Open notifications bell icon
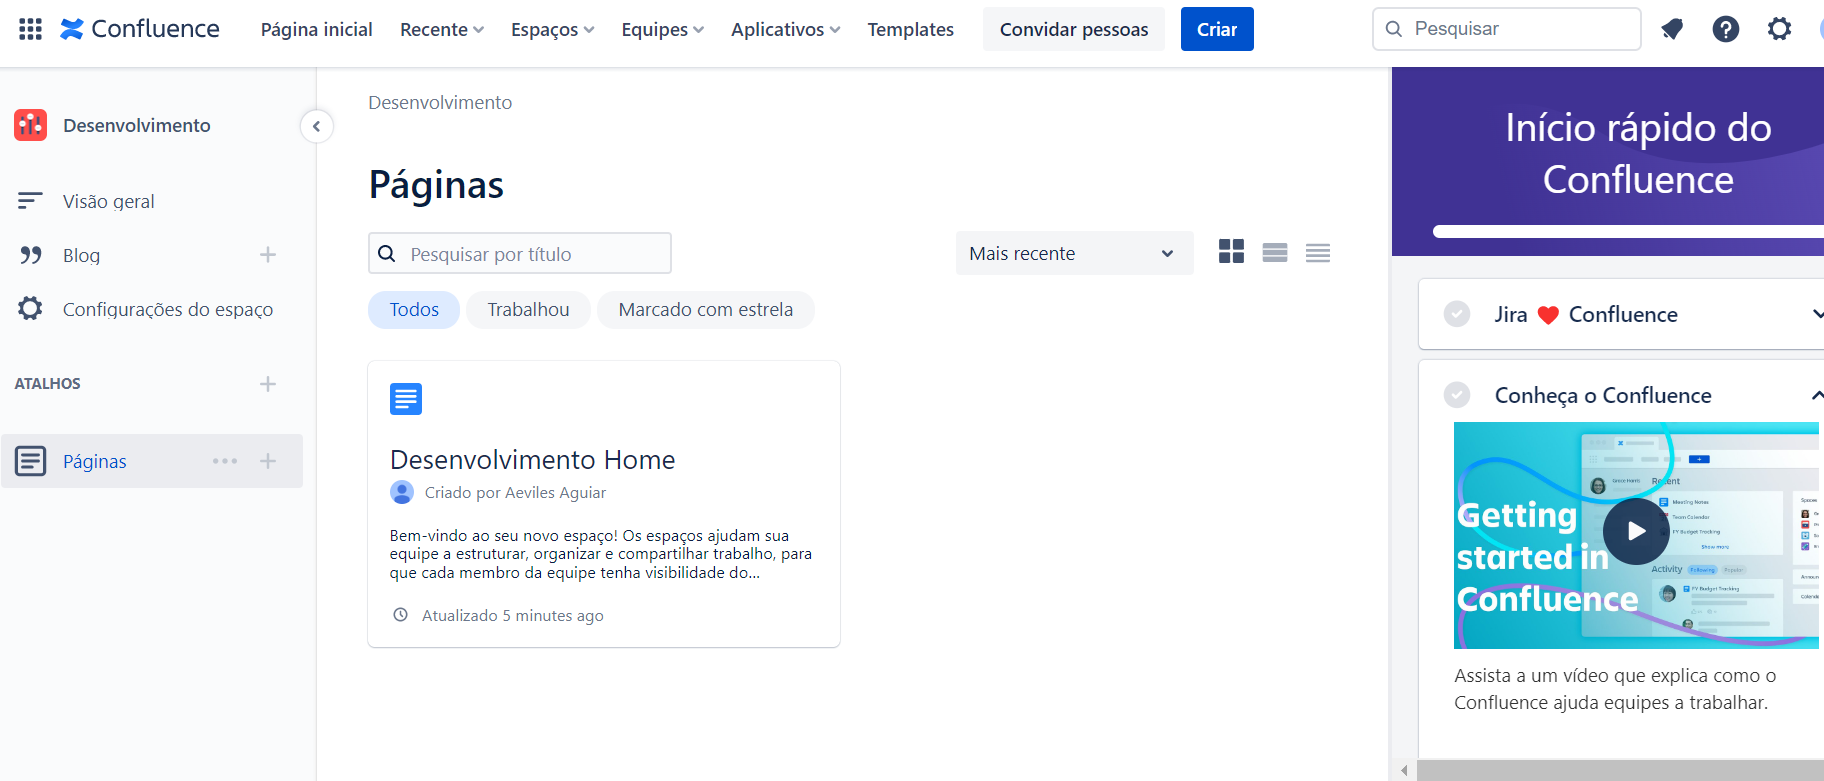The height and width of the screenshot is (781, 1824). pyautogui.click(x=1672, y=29)
